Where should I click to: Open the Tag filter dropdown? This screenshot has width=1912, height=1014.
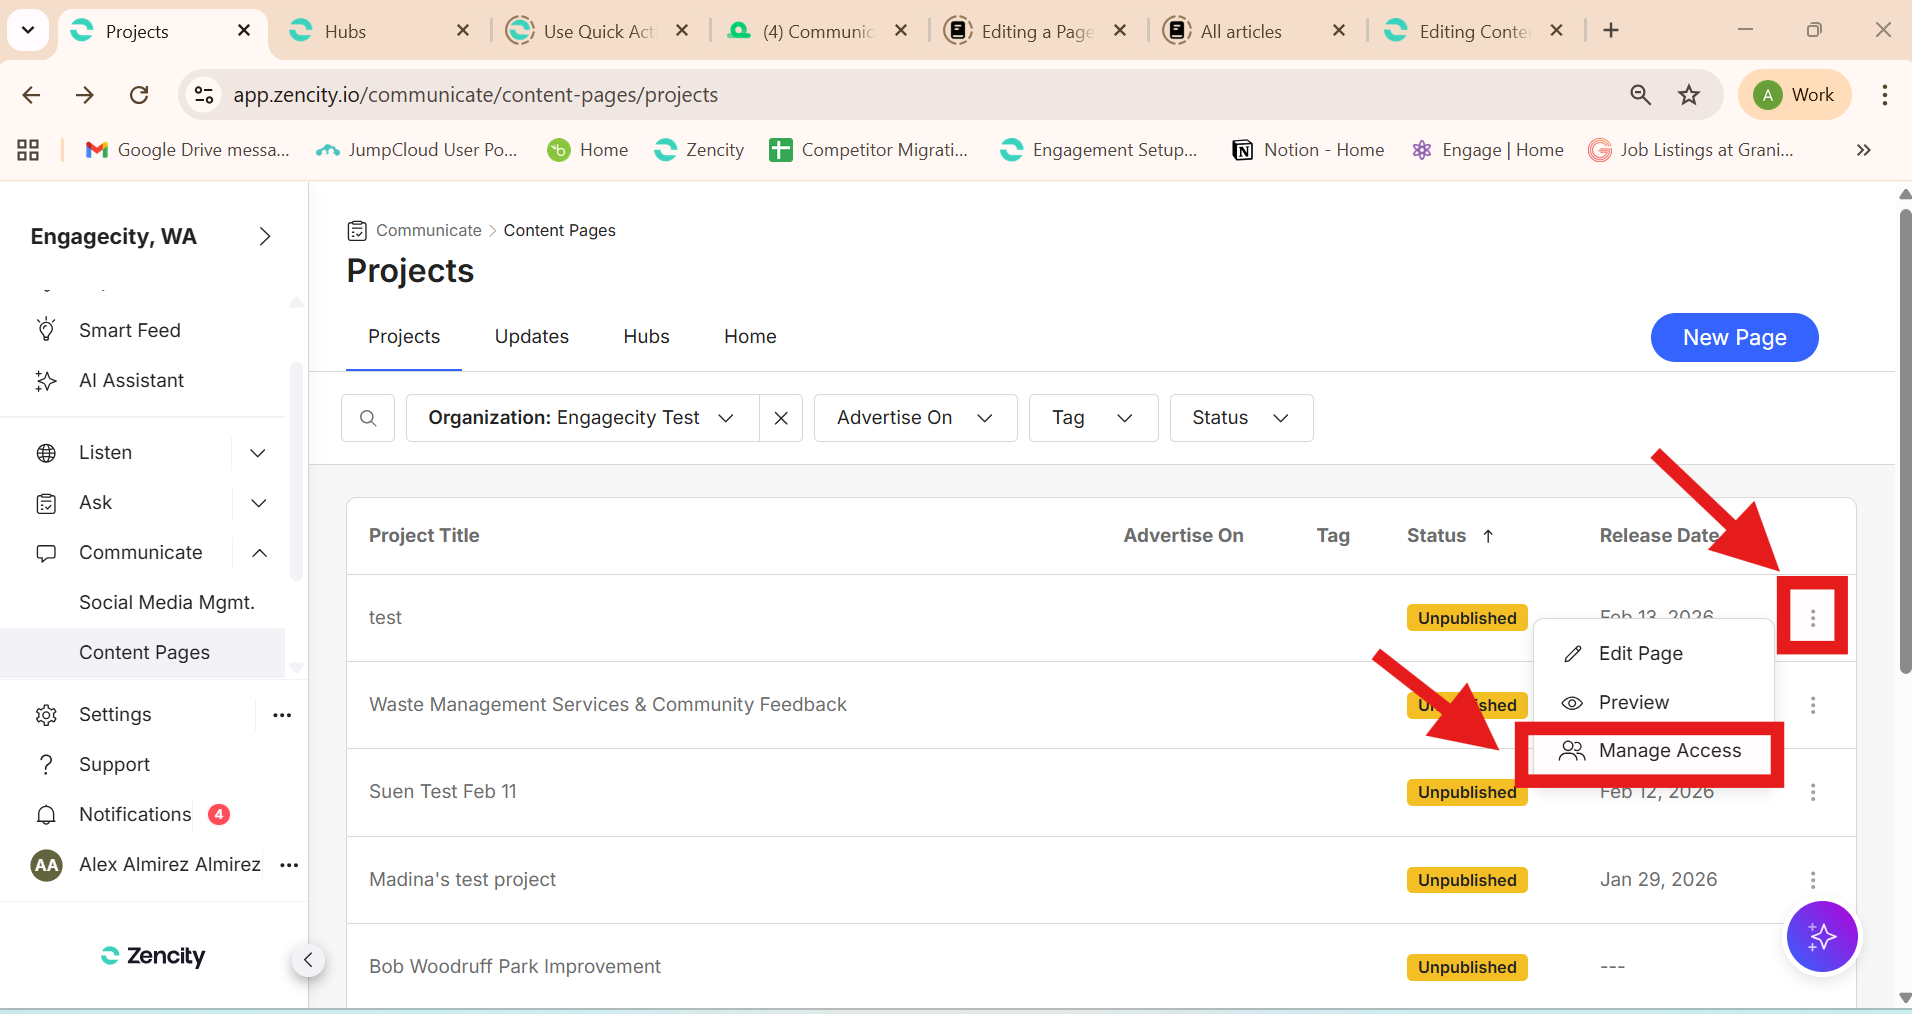[x=1092, y=418]
